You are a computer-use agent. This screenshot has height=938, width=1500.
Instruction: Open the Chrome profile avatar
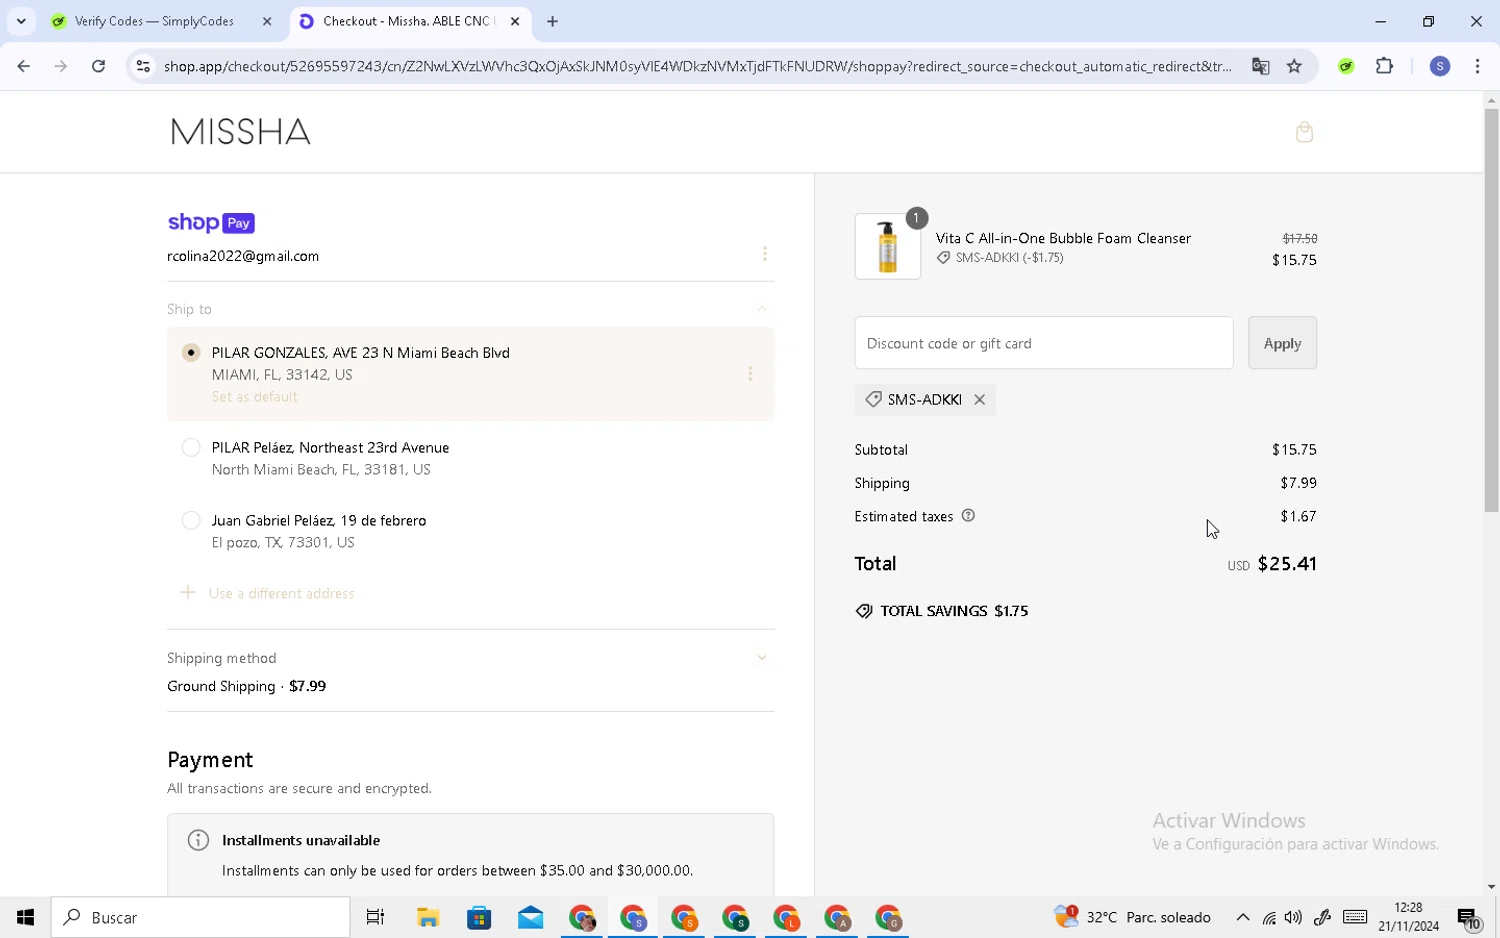[1440, 66]
